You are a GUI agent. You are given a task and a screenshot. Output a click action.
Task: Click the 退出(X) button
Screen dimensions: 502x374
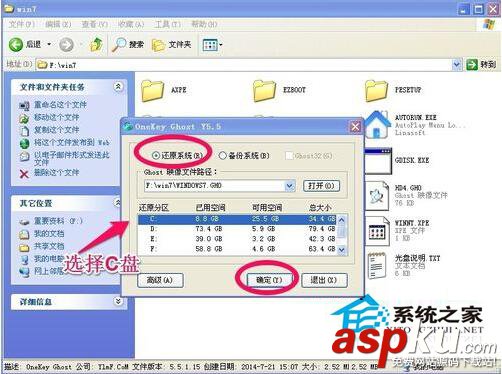(x=324, y=280)
